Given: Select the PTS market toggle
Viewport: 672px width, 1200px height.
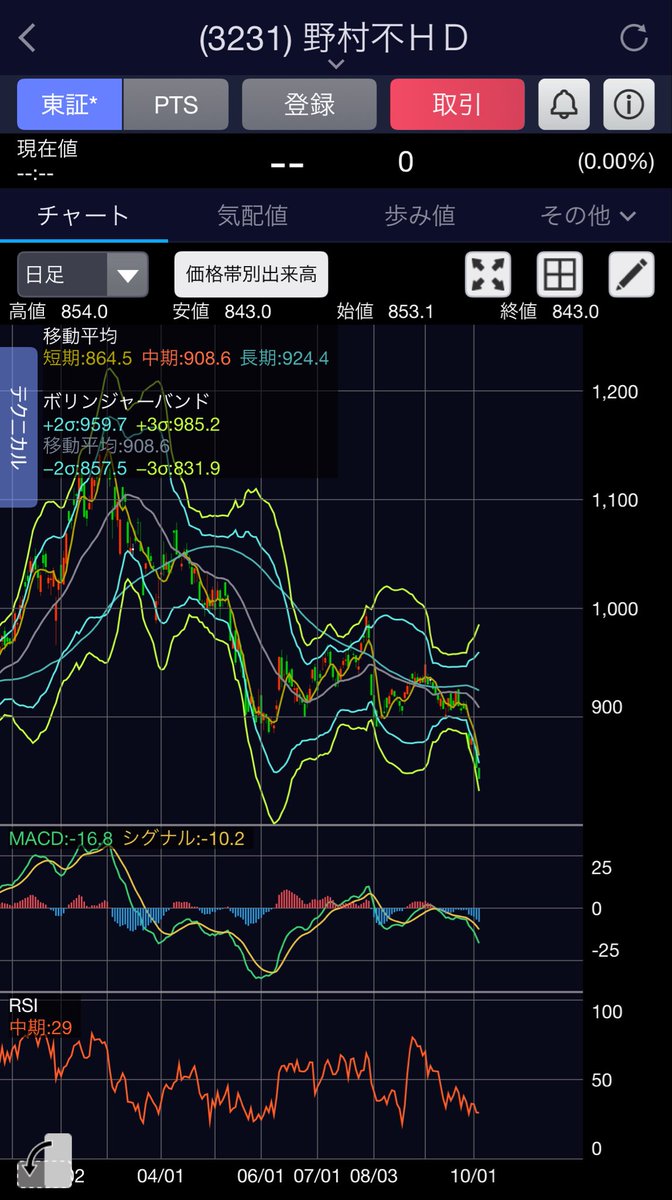Looking at the screenshot, I should [176, 104].
